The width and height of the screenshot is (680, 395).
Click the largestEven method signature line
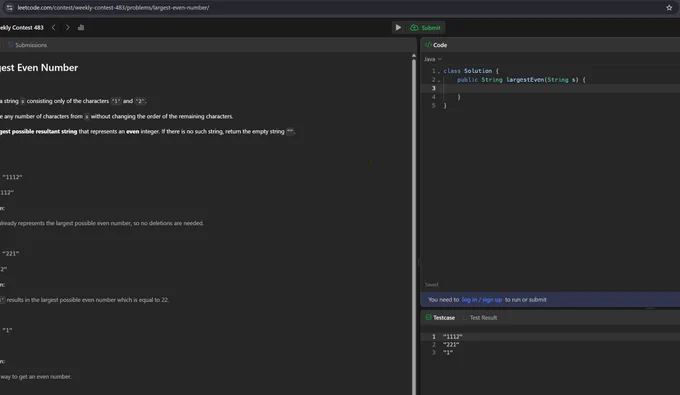(521, 80)
